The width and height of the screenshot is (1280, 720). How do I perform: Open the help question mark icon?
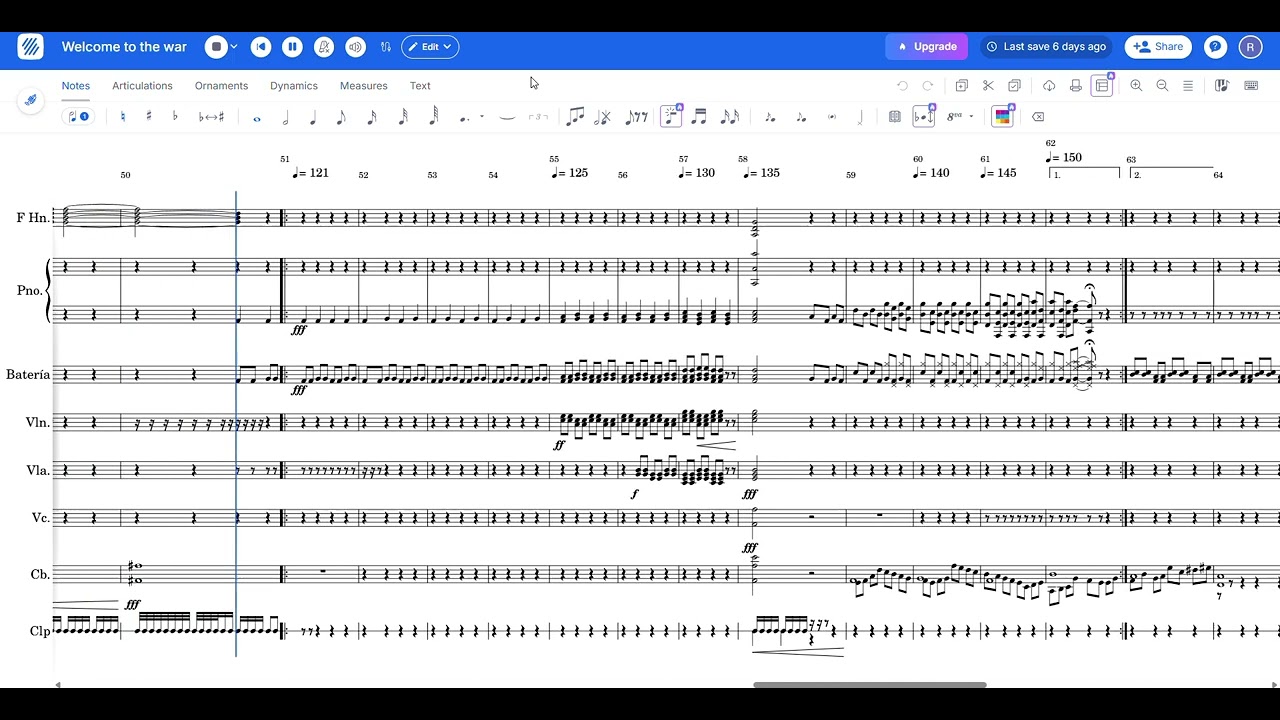[x=1215, y=46]
